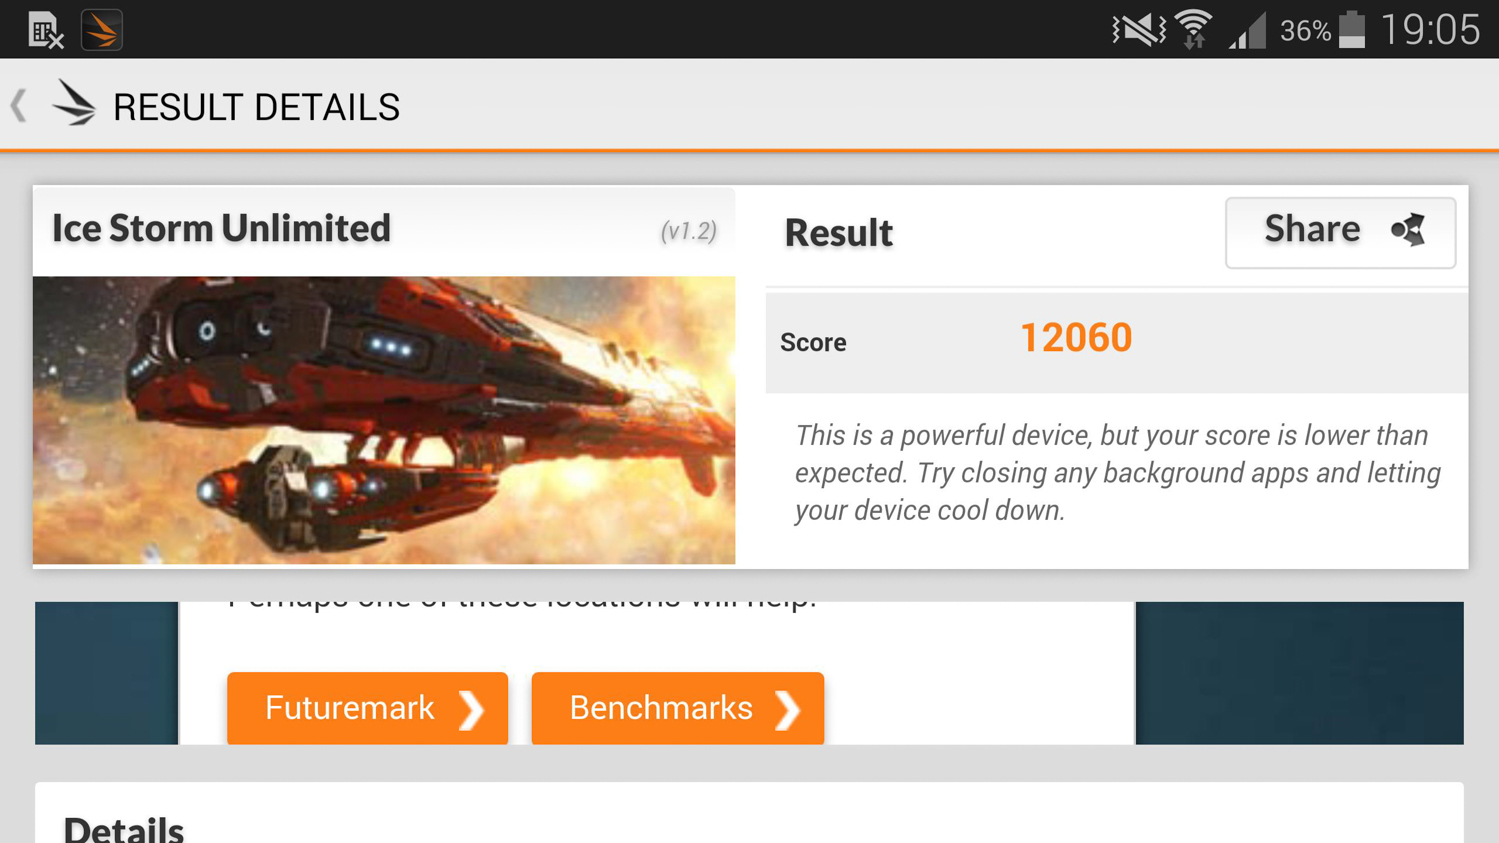Tap the Ice Storm Unlimited spaceship image

pos(384,420)
